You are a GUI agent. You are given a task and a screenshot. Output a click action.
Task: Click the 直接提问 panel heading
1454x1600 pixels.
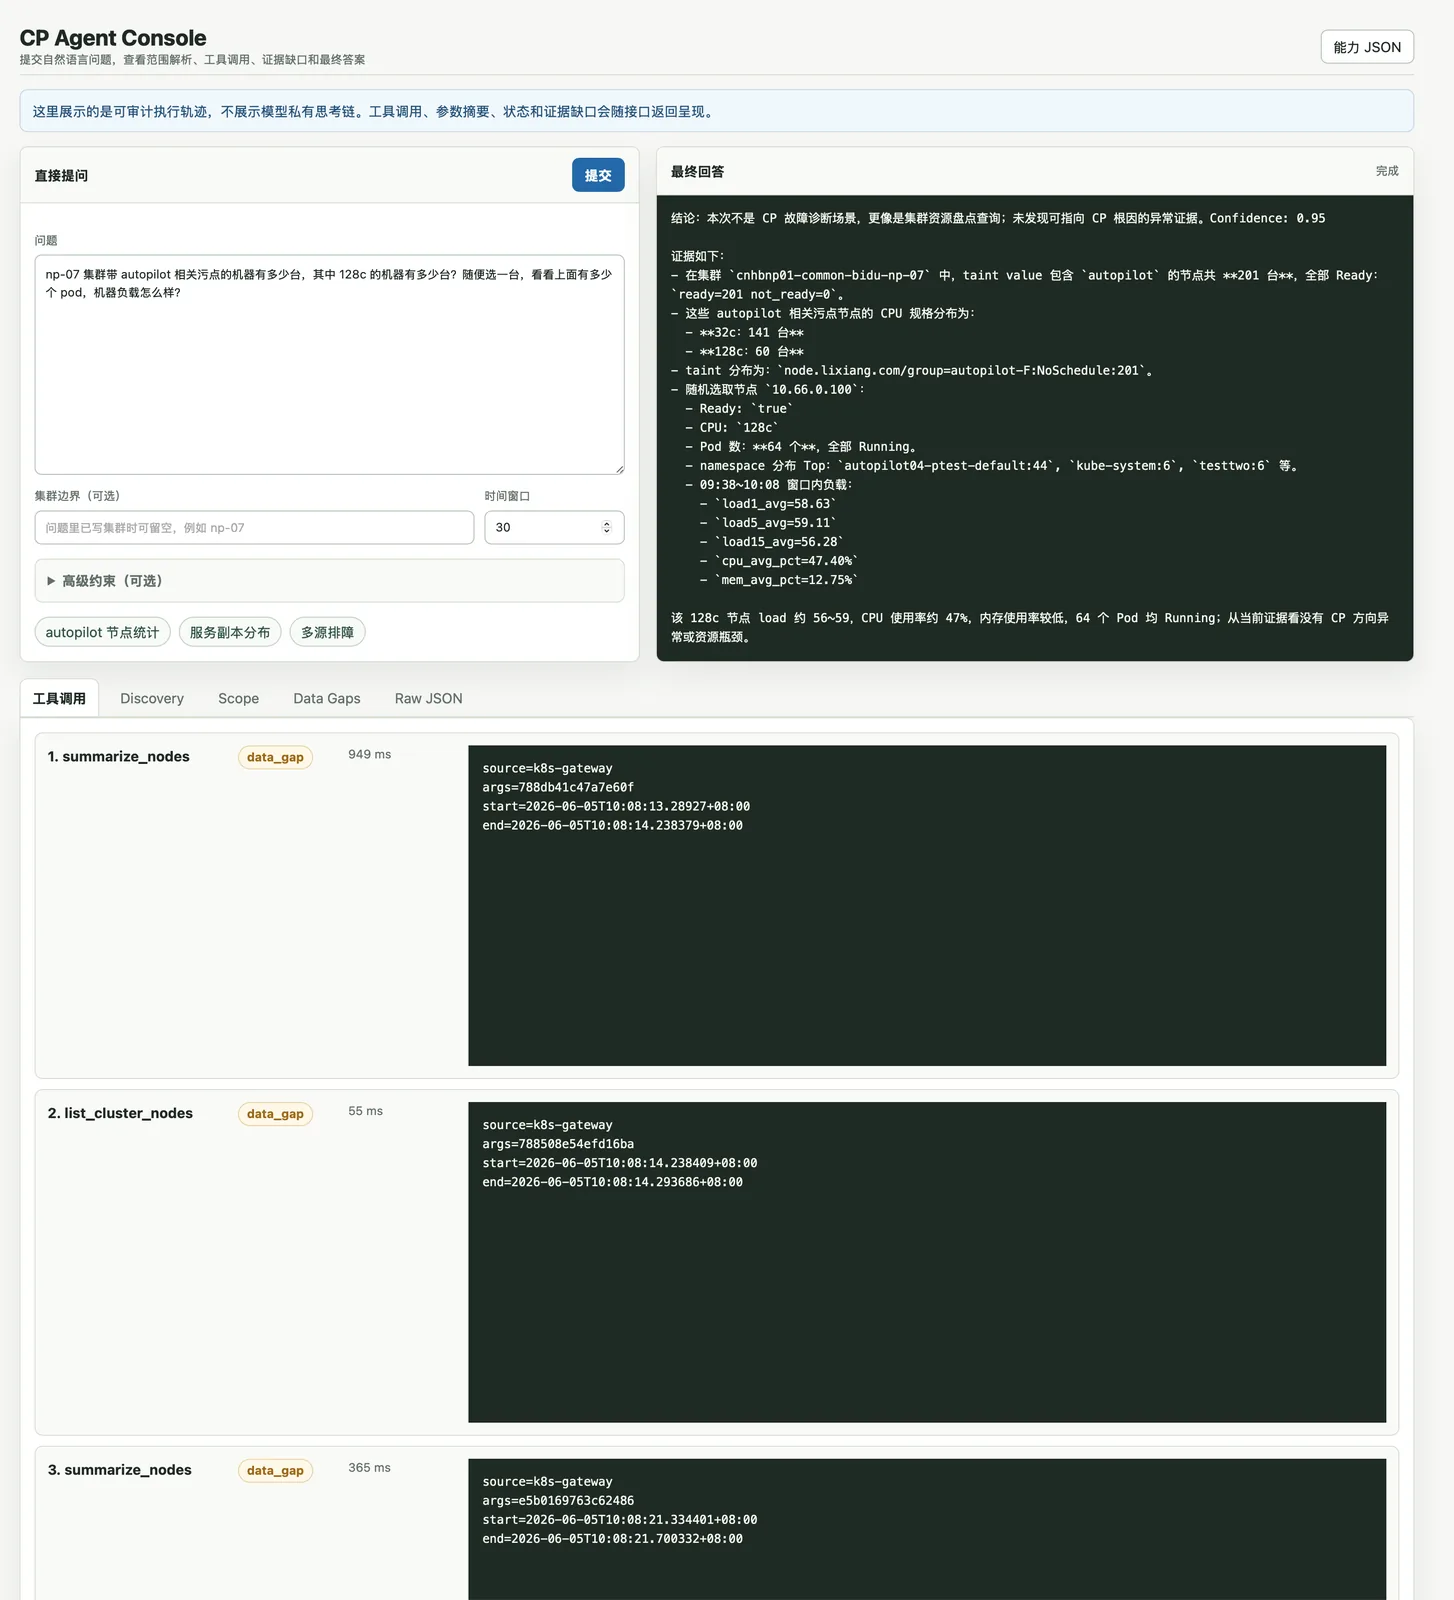[61, 176]
